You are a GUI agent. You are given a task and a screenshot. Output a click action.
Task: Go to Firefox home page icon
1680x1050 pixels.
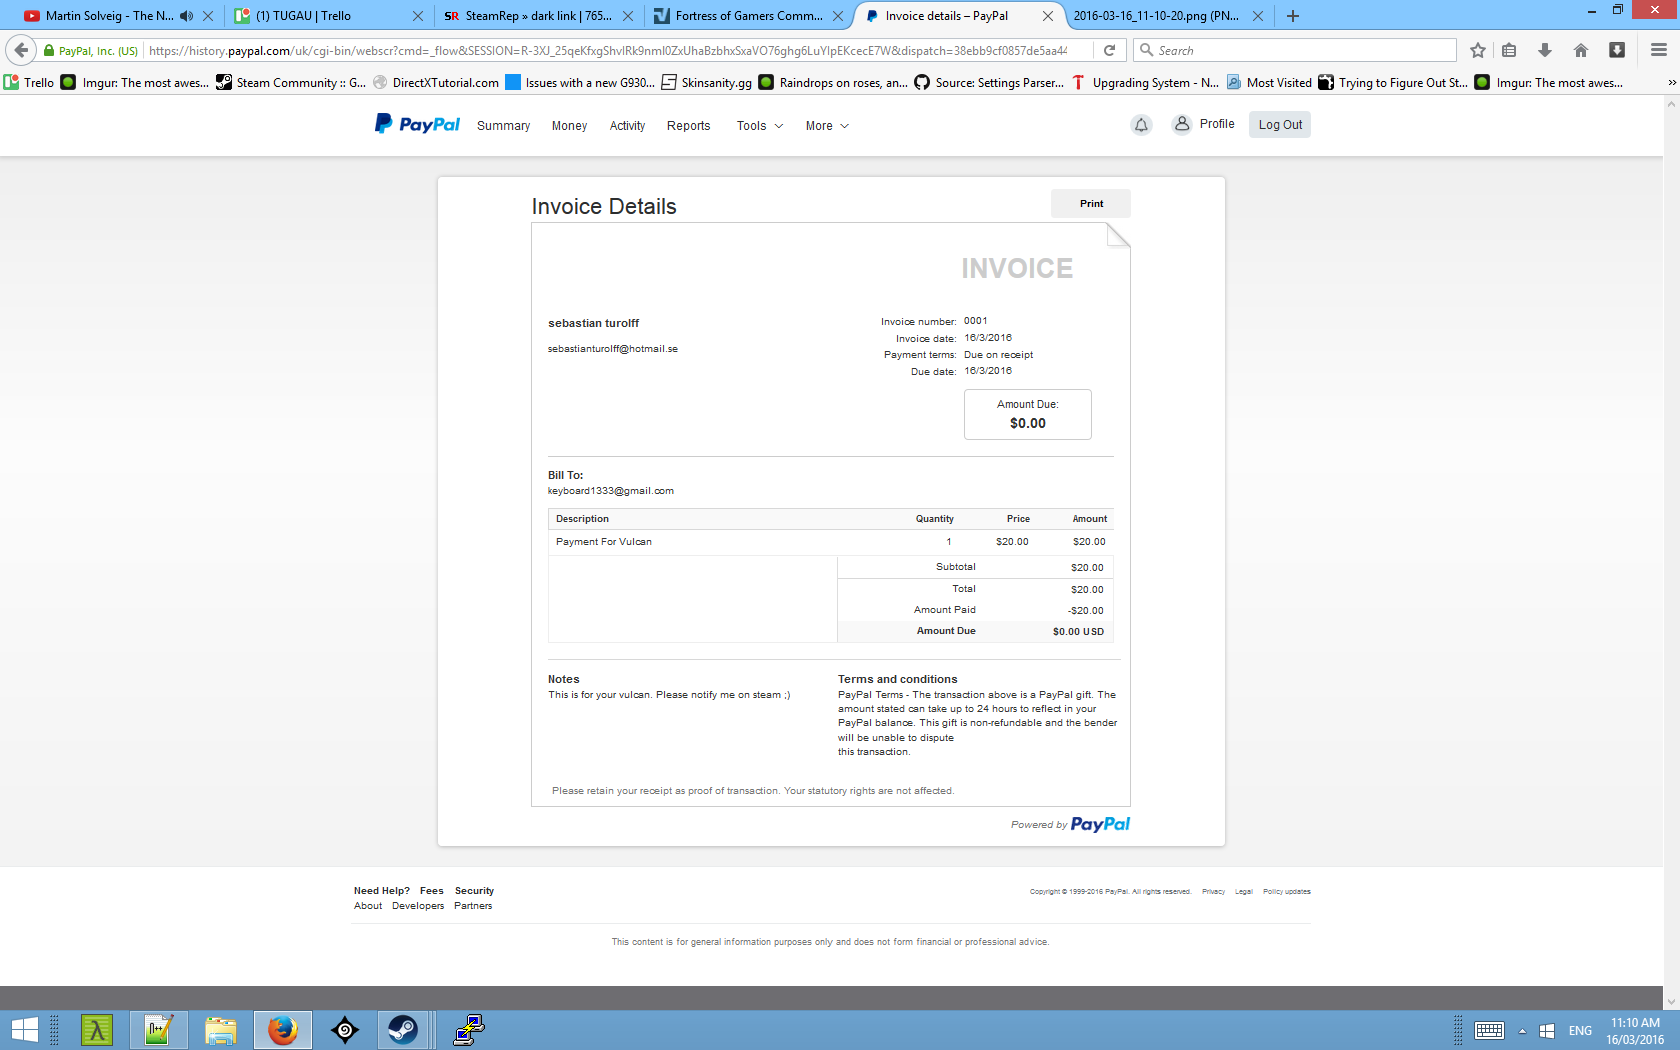point(1581,50)
